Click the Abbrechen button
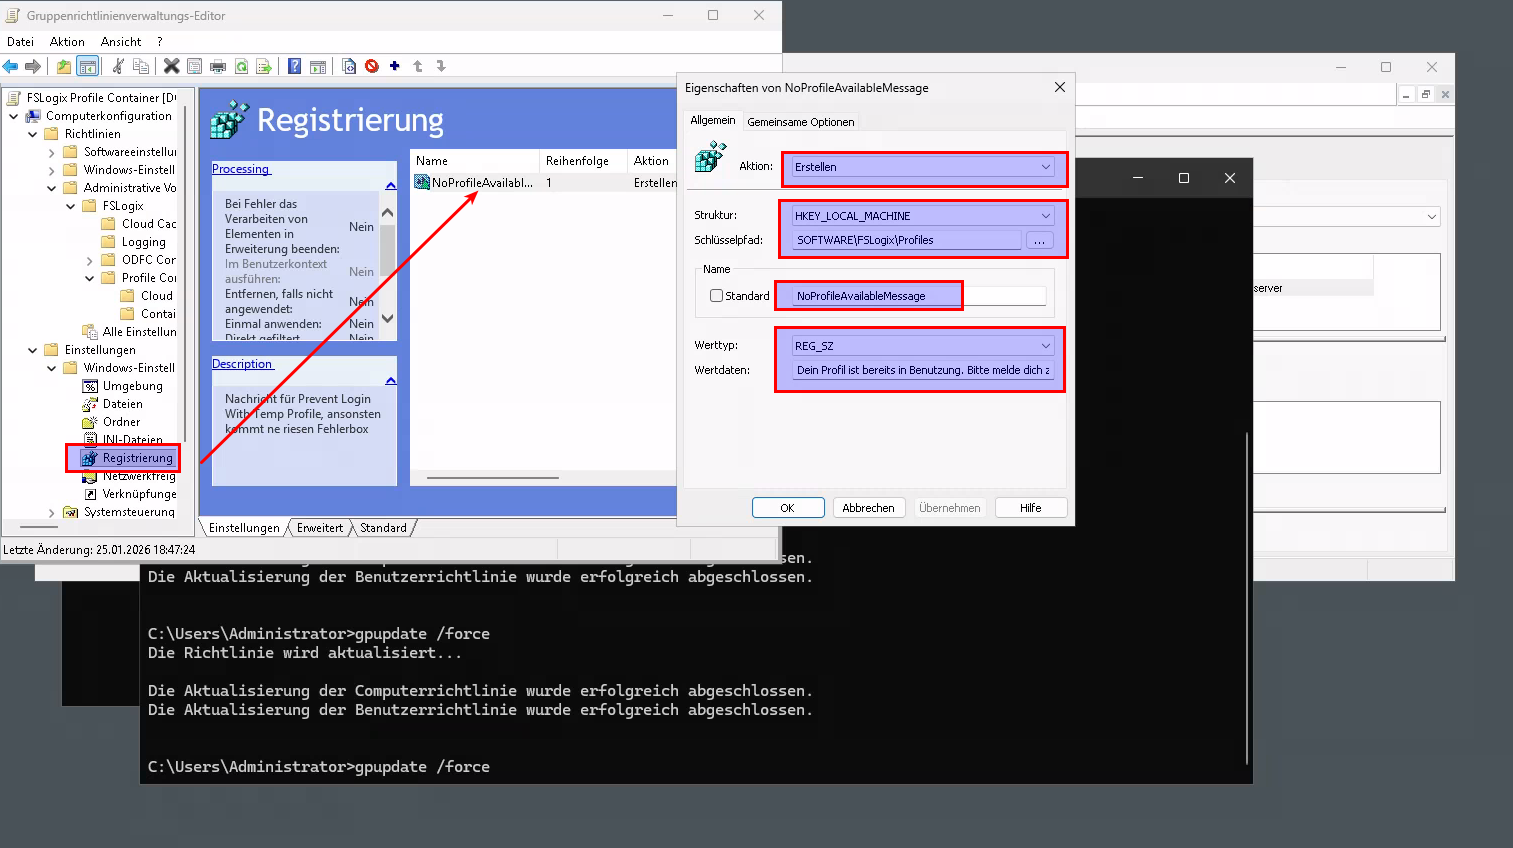1513x848 pixels. coord(868,508)
